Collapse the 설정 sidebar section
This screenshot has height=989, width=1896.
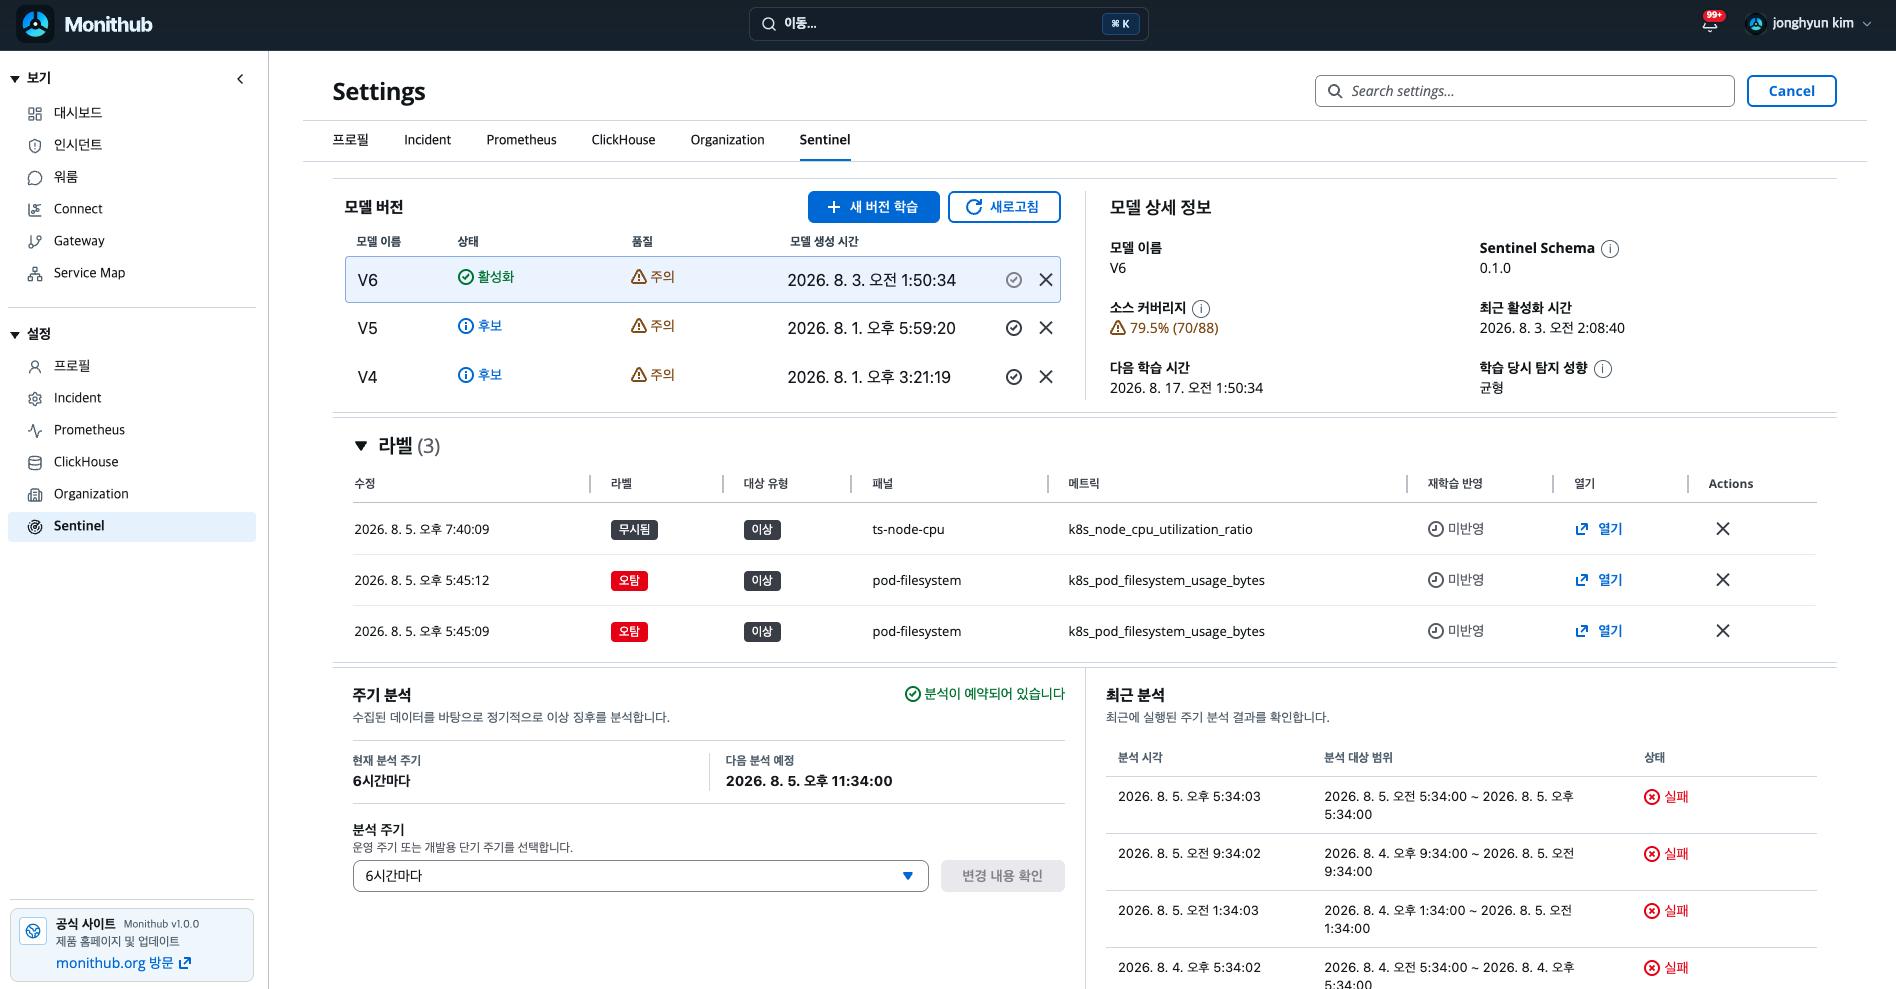pos(15,335)
